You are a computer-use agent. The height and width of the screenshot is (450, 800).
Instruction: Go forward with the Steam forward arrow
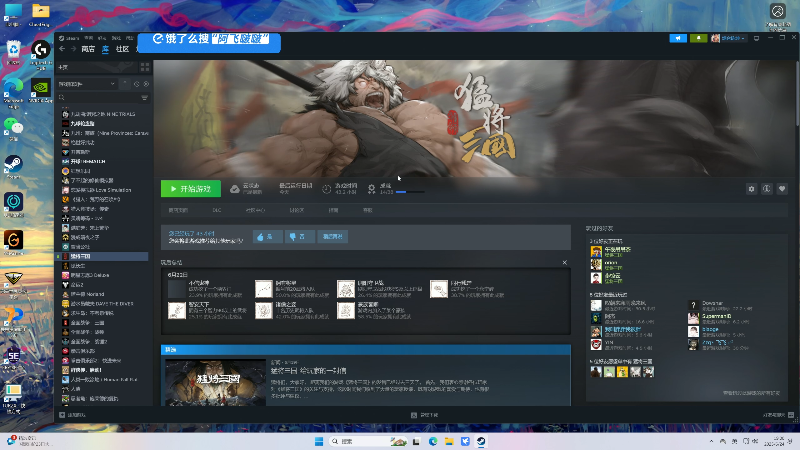[x=73, y=49]
